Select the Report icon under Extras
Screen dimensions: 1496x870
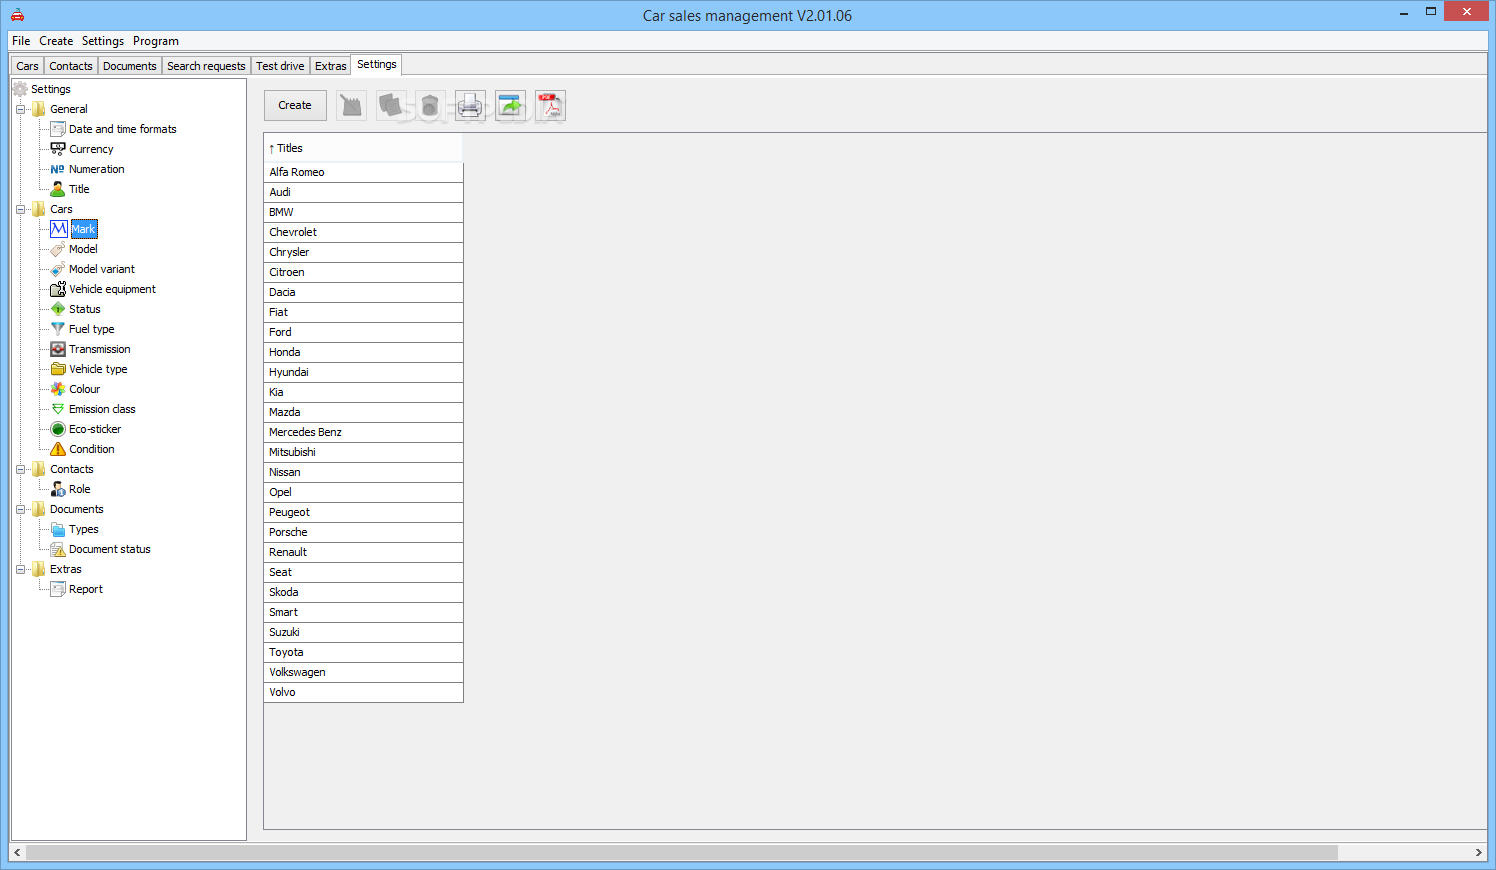click(x=58, y=589)
